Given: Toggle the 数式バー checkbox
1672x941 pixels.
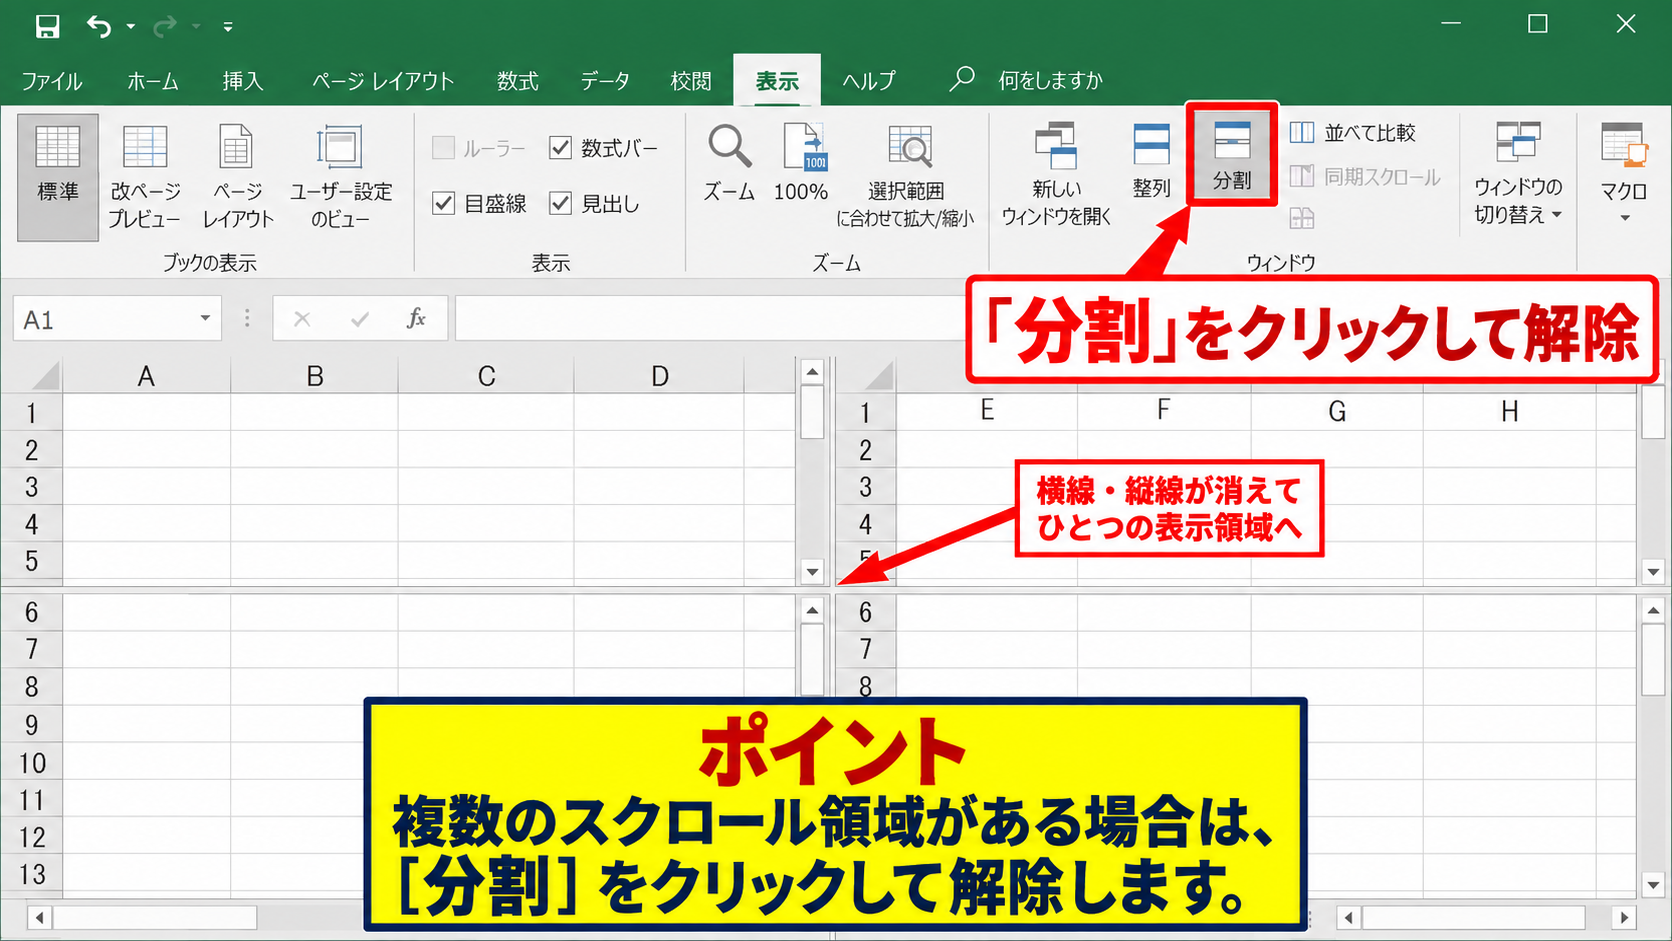Looking at the screenshot, I should click(560, 148).
